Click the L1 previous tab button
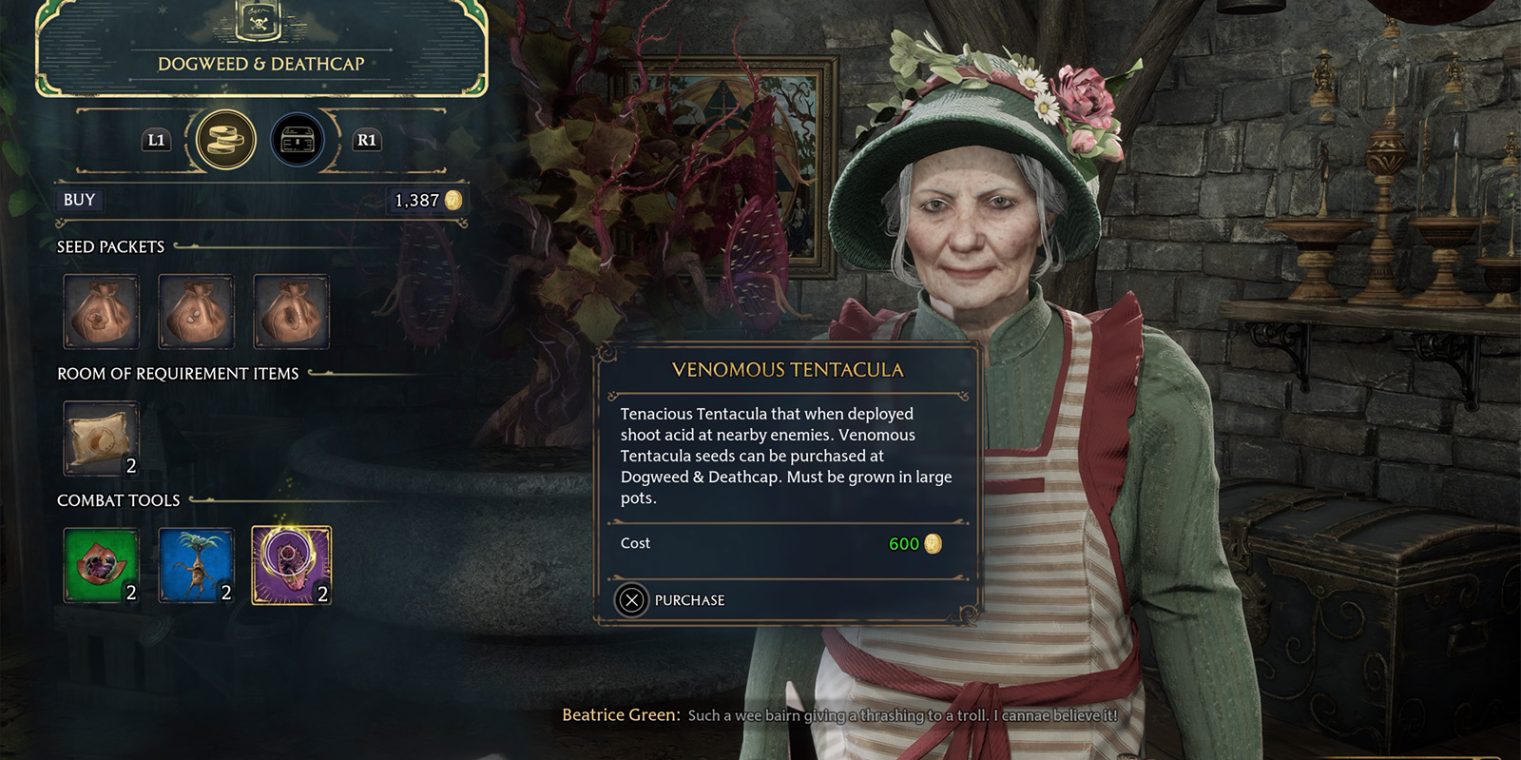The height and width of the screenshot is (760, 1521). coord(156,140)
